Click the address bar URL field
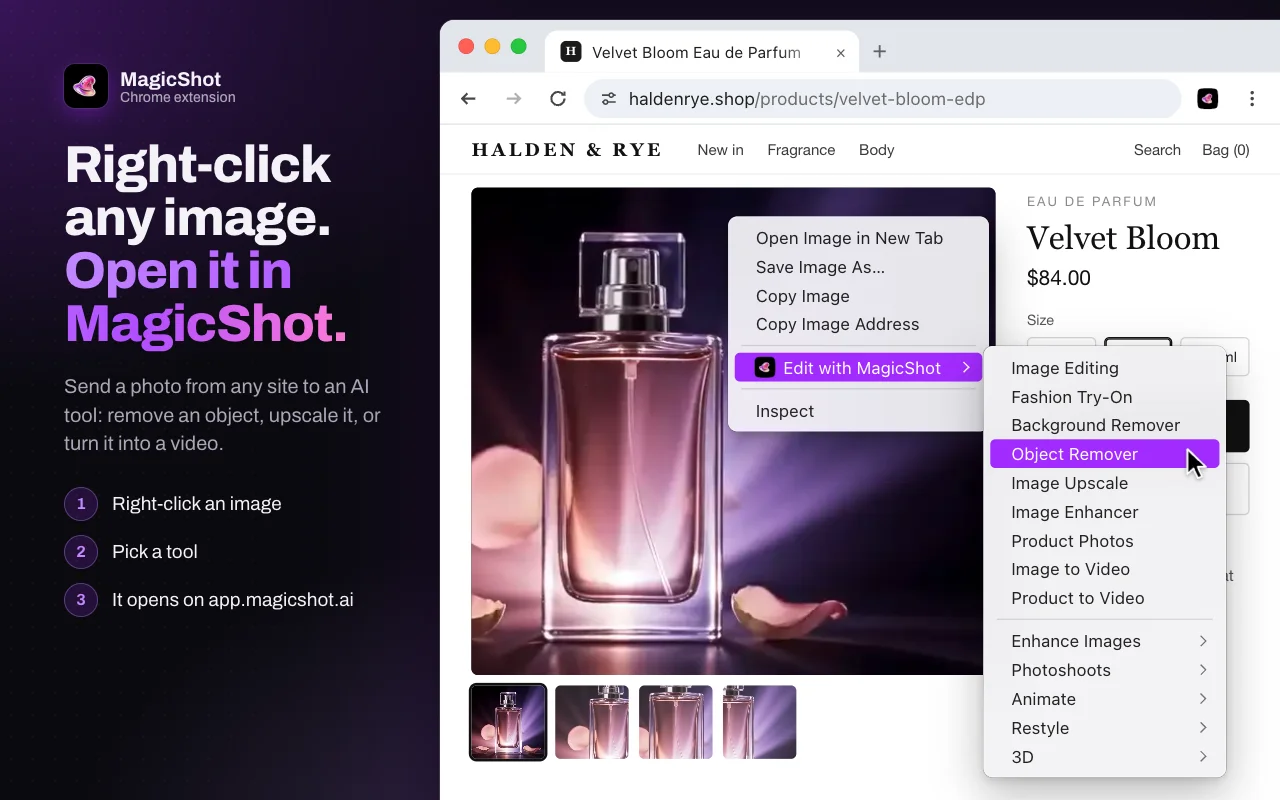Viewport: 1280px width, 800px height. click(x=883, y=99)
